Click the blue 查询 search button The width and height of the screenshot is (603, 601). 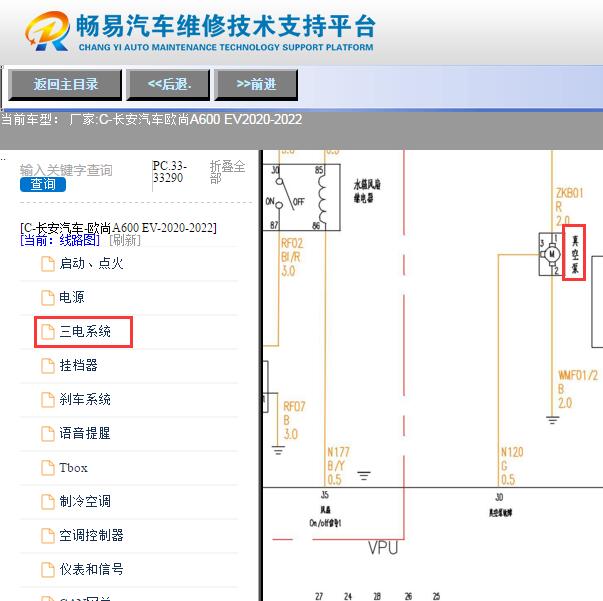click(x=43, y=184)
